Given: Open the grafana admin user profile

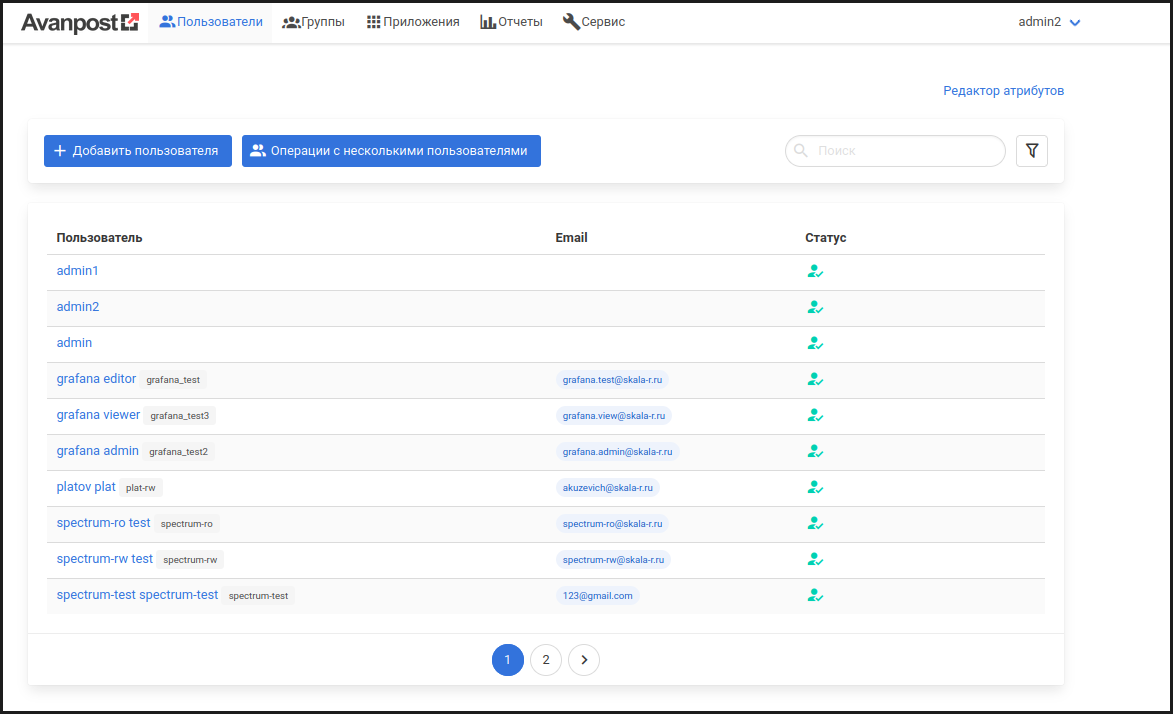Looking at the screenshot, I should pyautogui.click(x=98, y=451).
